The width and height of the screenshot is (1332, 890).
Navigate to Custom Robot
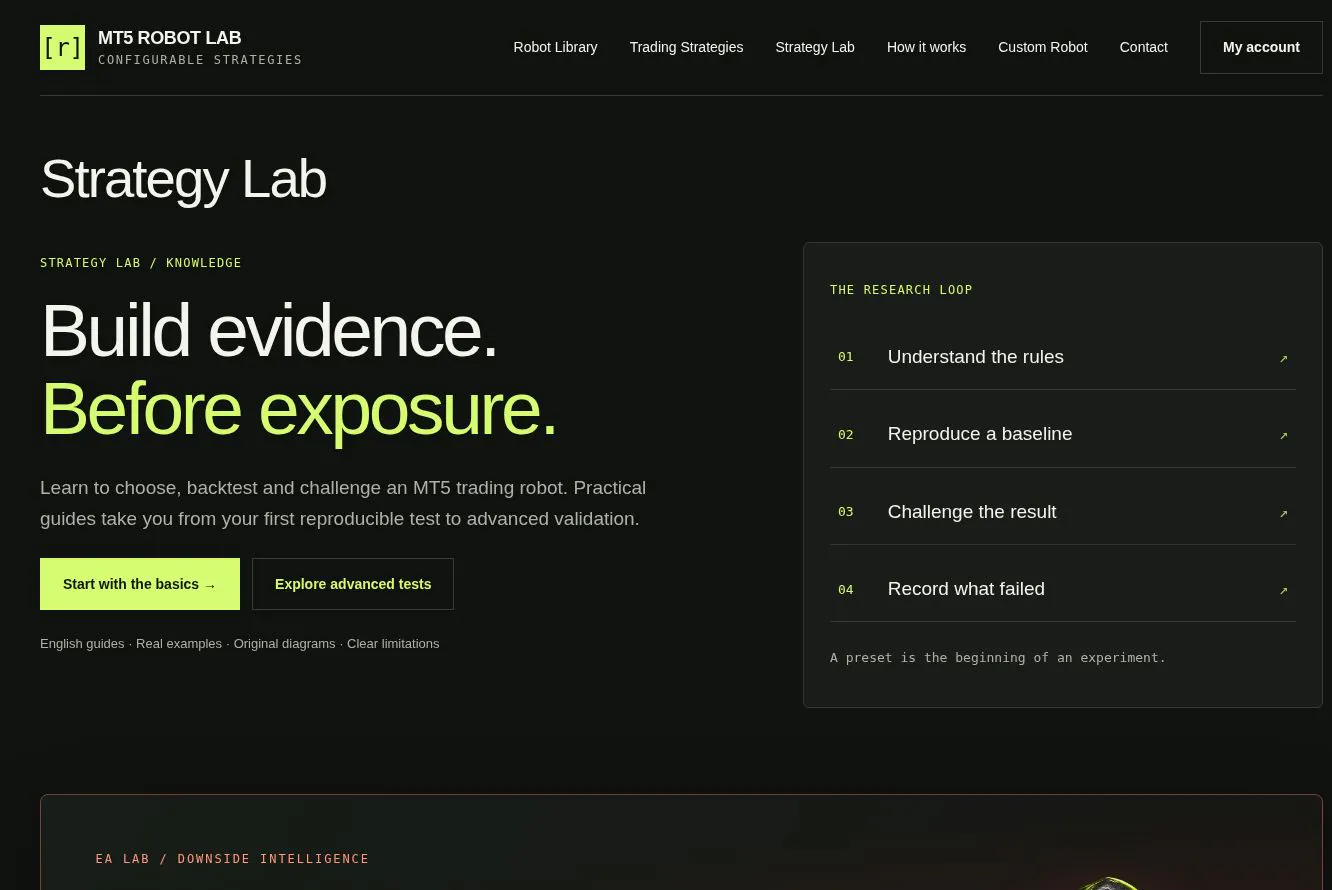1042,47
